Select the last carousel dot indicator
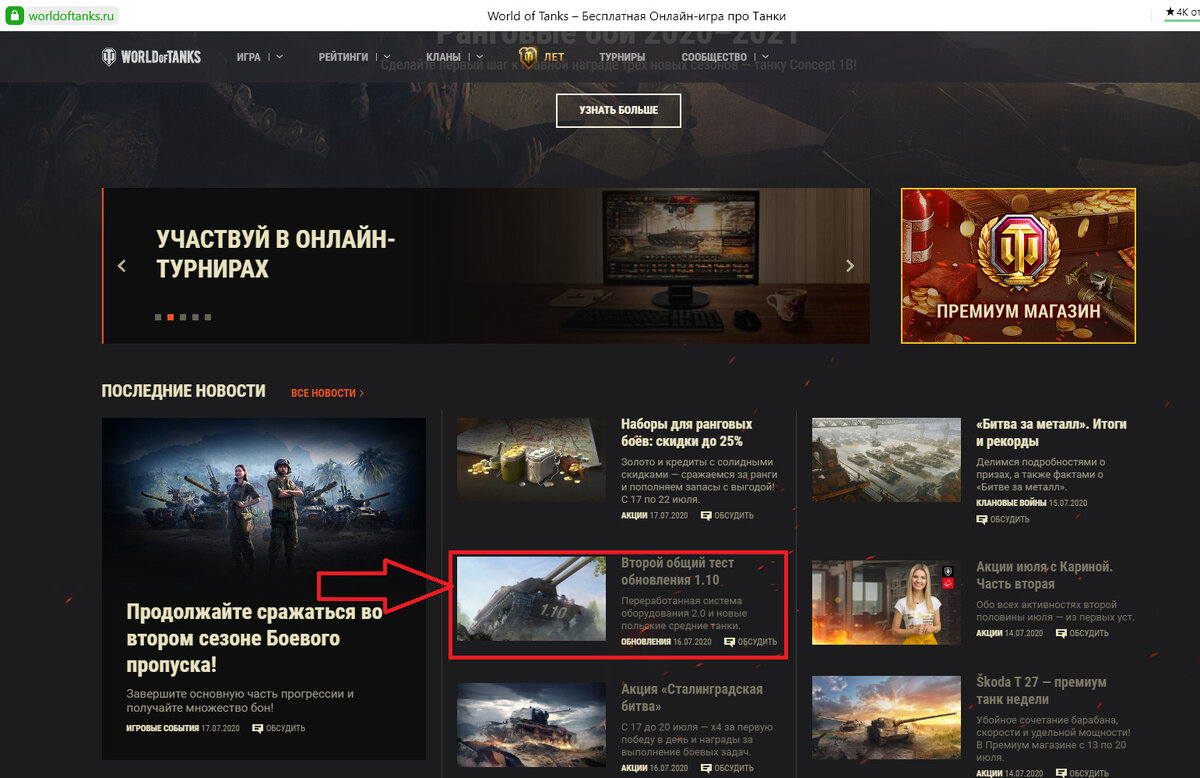 pos(207,317)
